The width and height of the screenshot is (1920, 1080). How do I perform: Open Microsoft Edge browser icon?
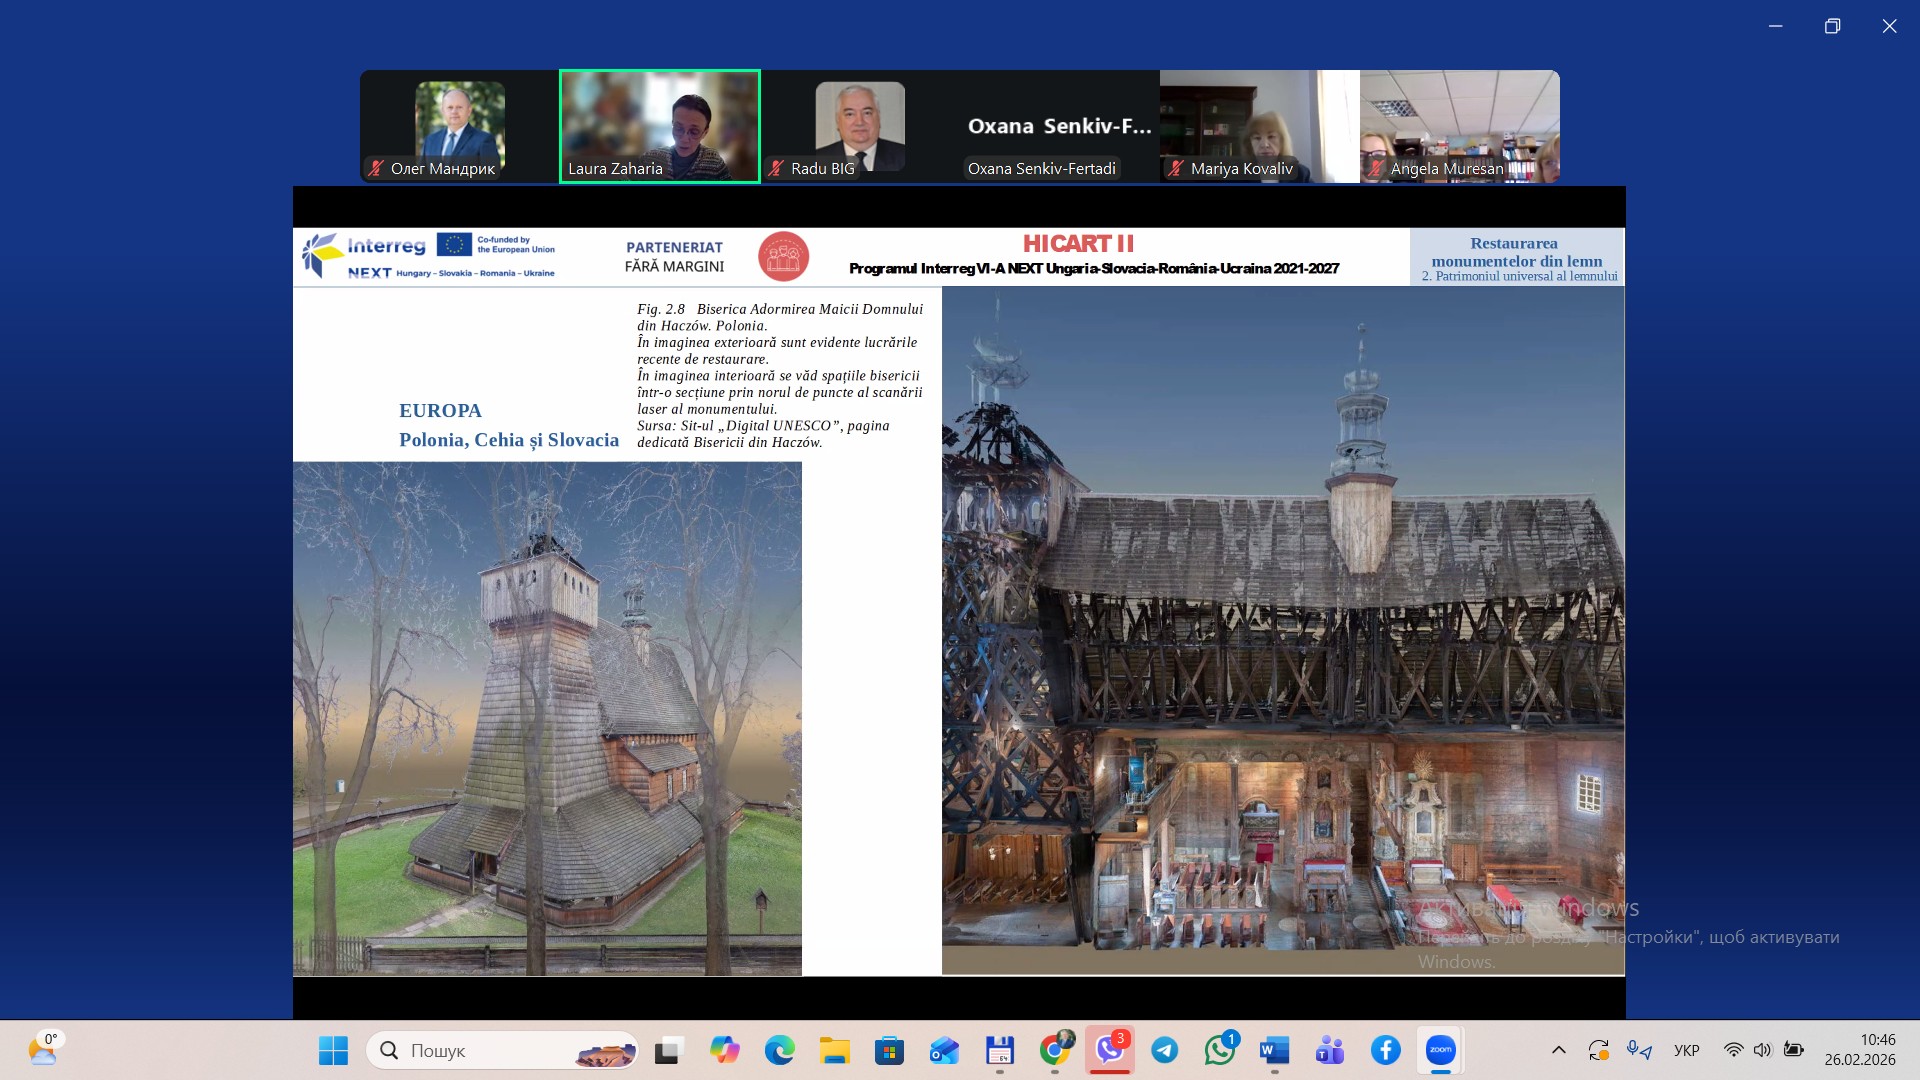coord(779,1050)
